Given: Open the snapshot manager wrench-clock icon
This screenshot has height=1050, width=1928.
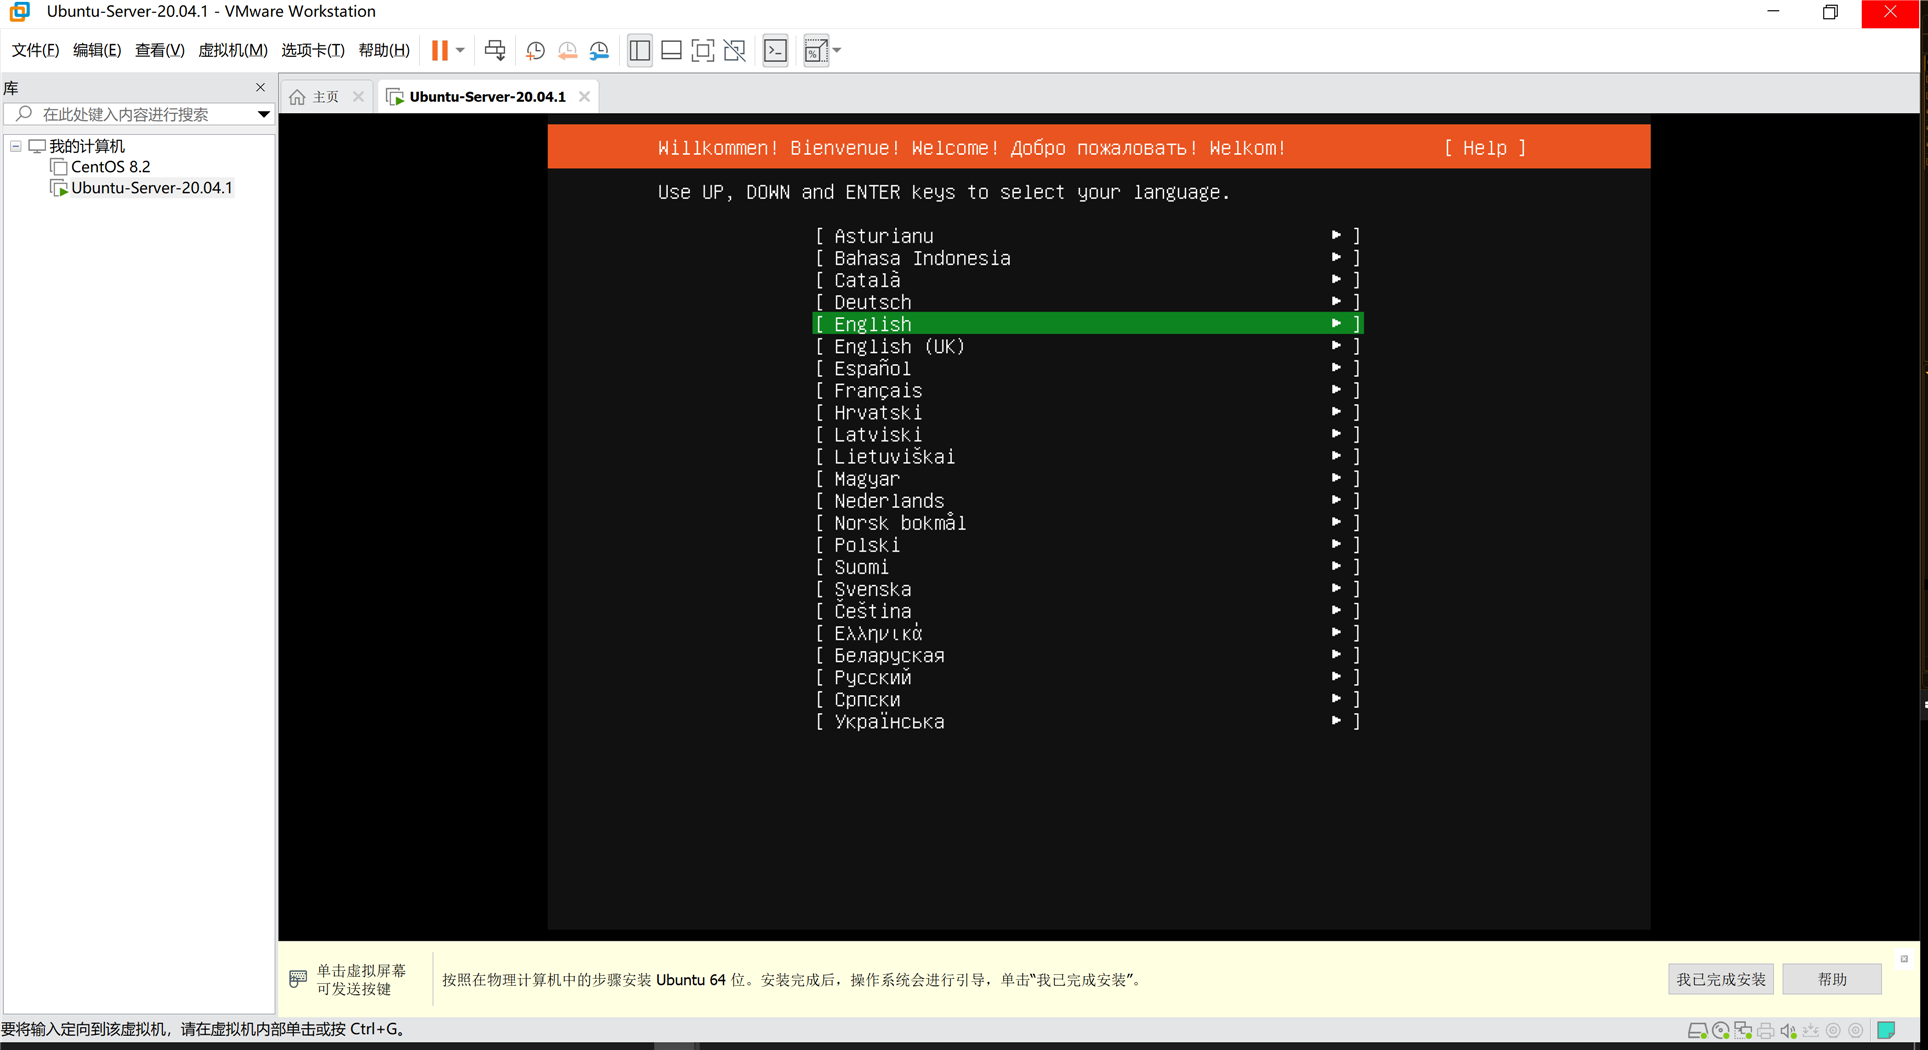Looking at the screenshot, I should coord(599,50).
